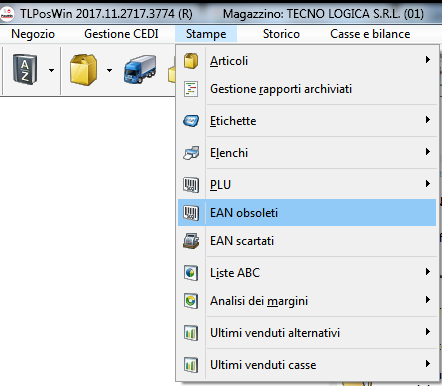Image resolution: width=443 pixels, height=386 pixels.
Task: Click the A-Z dictionary toolbar icon
Action: coord(25,70)
